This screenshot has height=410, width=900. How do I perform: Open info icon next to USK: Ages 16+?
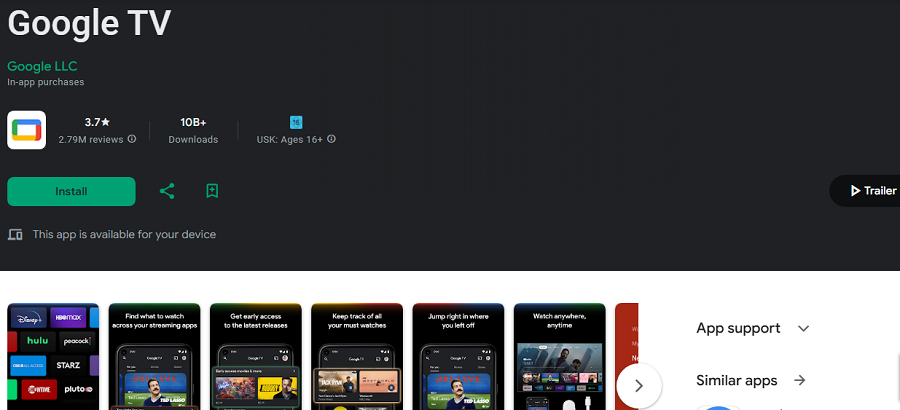[331, 139]
